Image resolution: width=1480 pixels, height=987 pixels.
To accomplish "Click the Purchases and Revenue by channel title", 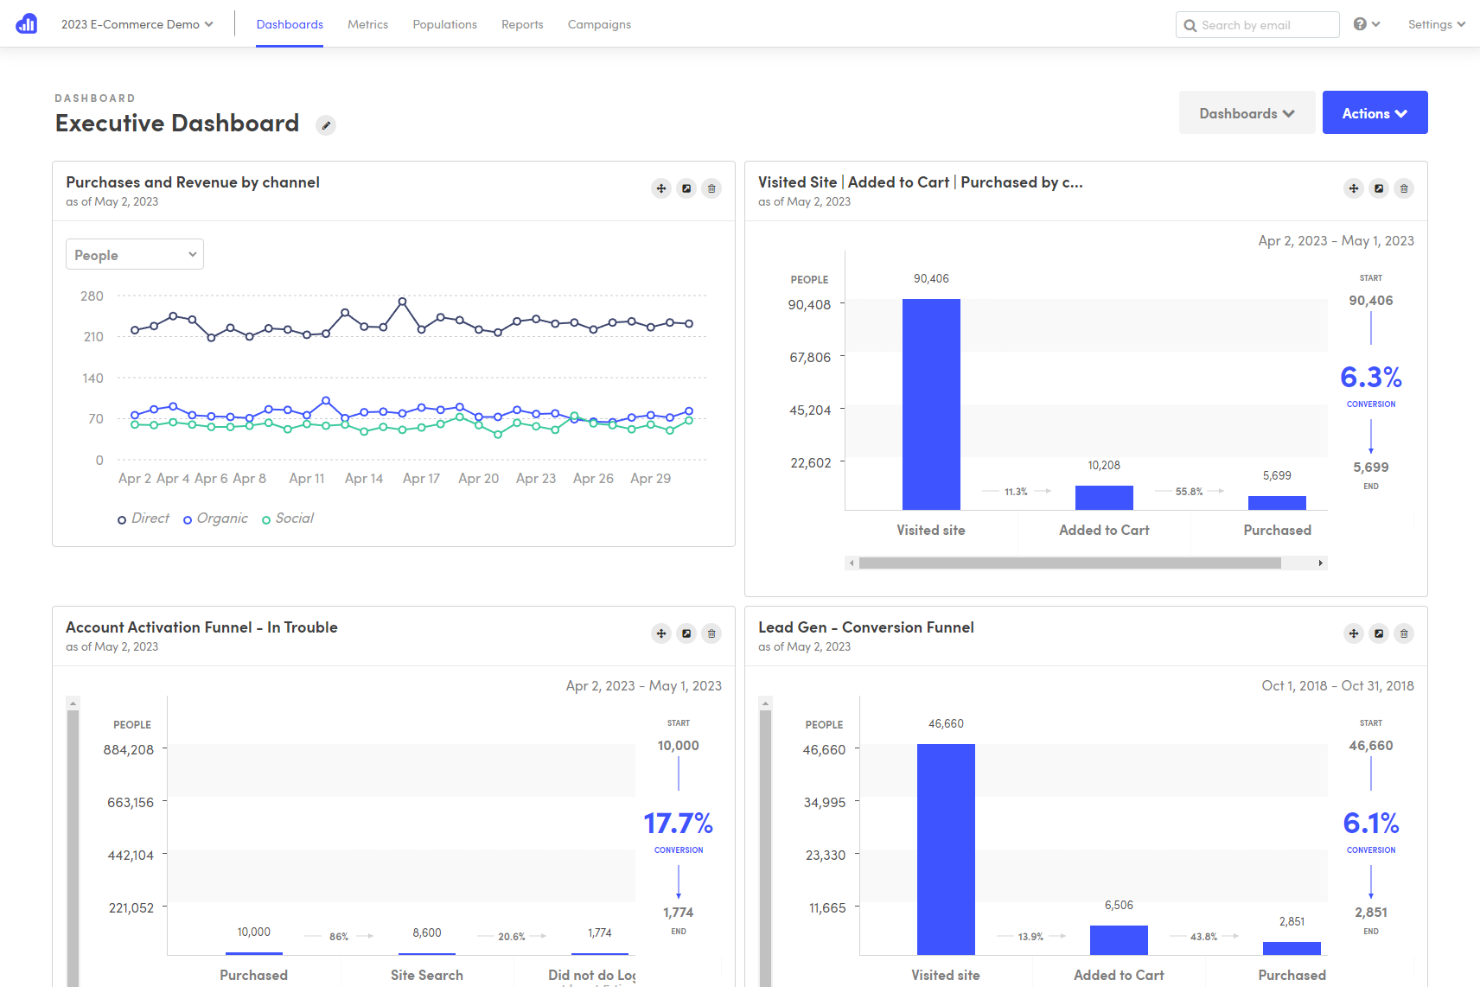I will (x=193, y=182).
